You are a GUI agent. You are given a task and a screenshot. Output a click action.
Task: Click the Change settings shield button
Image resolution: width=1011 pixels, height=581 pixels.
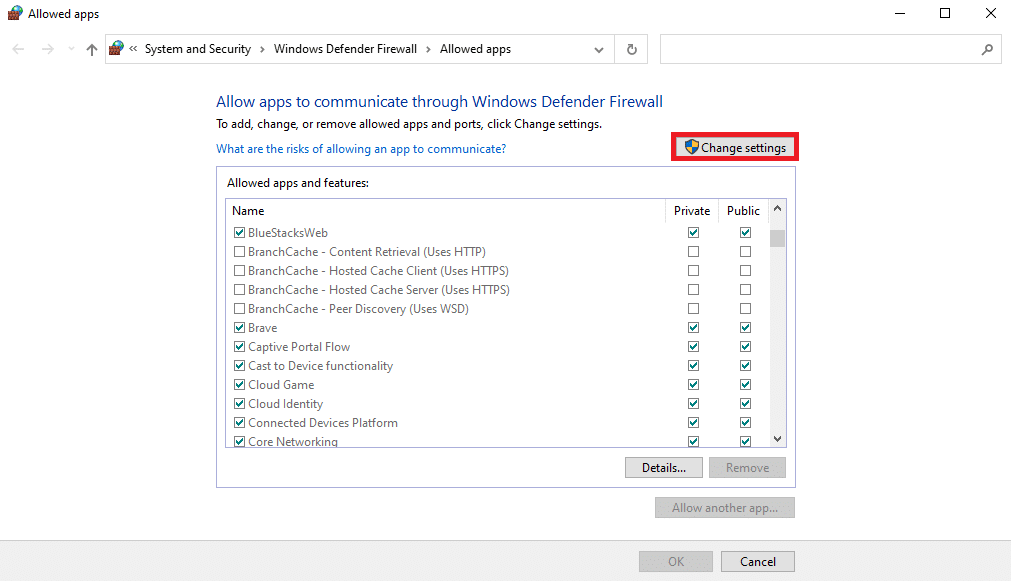tap(735, 148)
